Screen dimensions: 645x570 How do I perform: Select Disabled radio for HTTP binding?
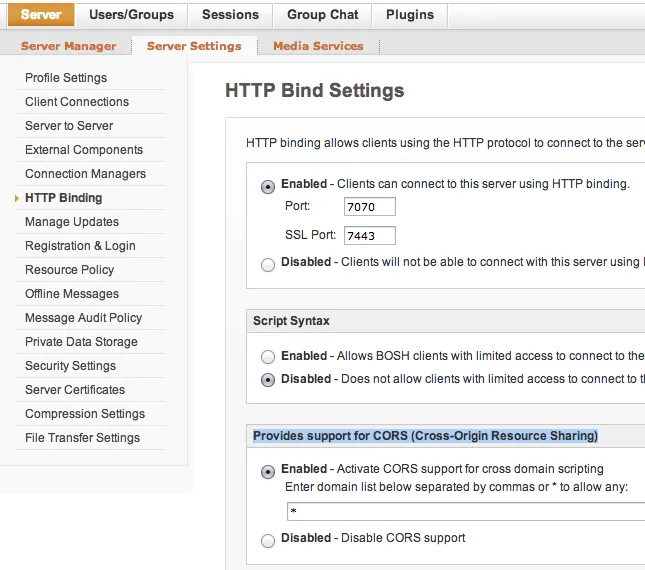(x=267, y=264)
